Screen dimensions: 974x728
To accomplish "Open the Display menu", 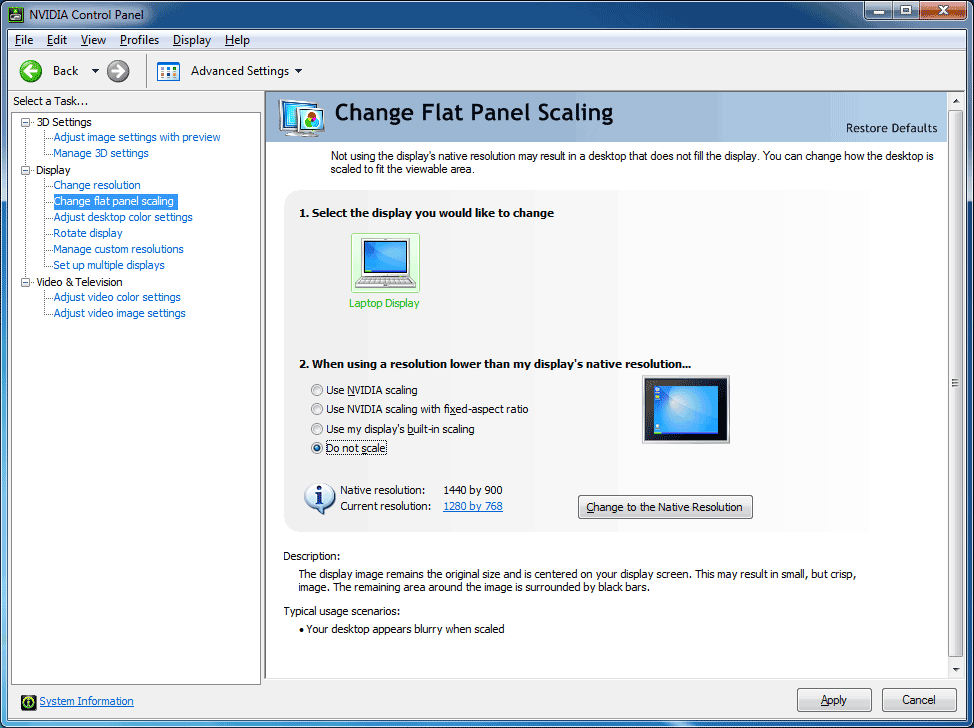I will pyautogui.click(x=192, y=40).
